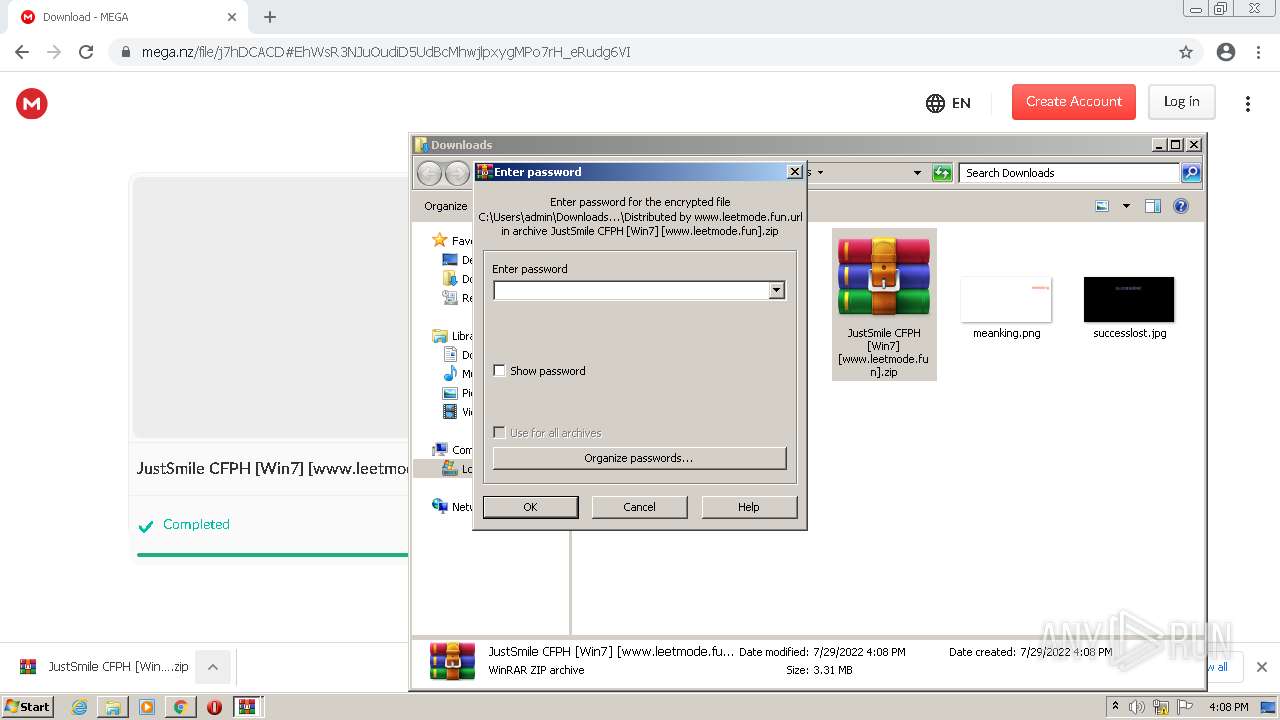Open Windows Start menu

click(x=27, y=706)
